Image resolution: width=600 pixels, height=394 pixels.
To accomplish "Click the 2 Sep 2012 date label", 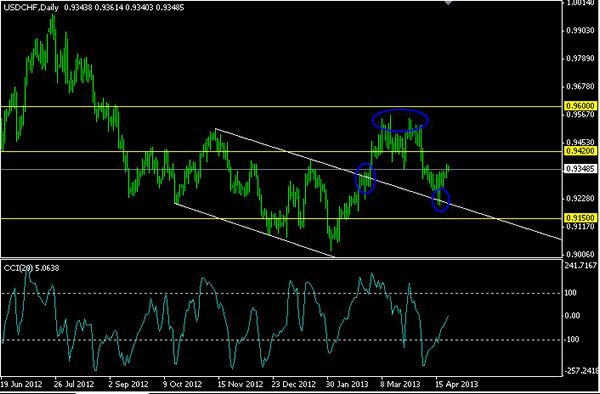I will pos(128,384).
